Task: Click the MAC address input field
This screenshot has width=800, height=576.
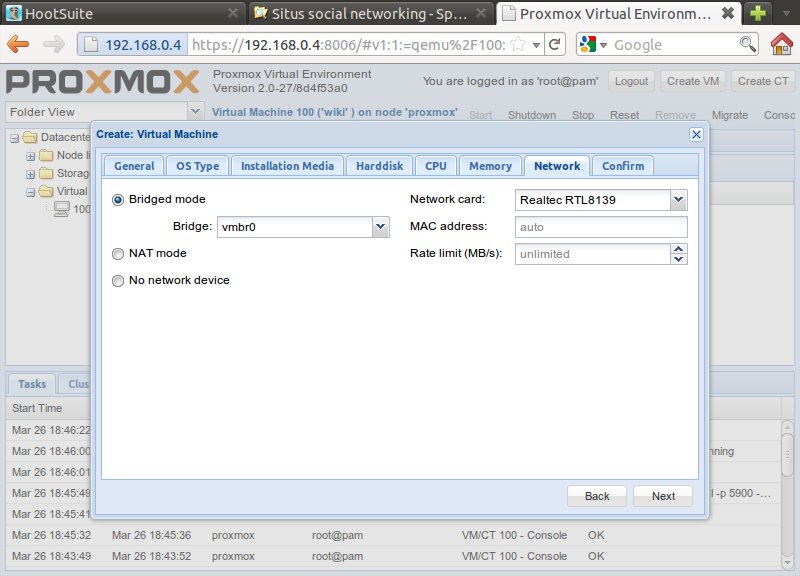Action: coord(601,227)
